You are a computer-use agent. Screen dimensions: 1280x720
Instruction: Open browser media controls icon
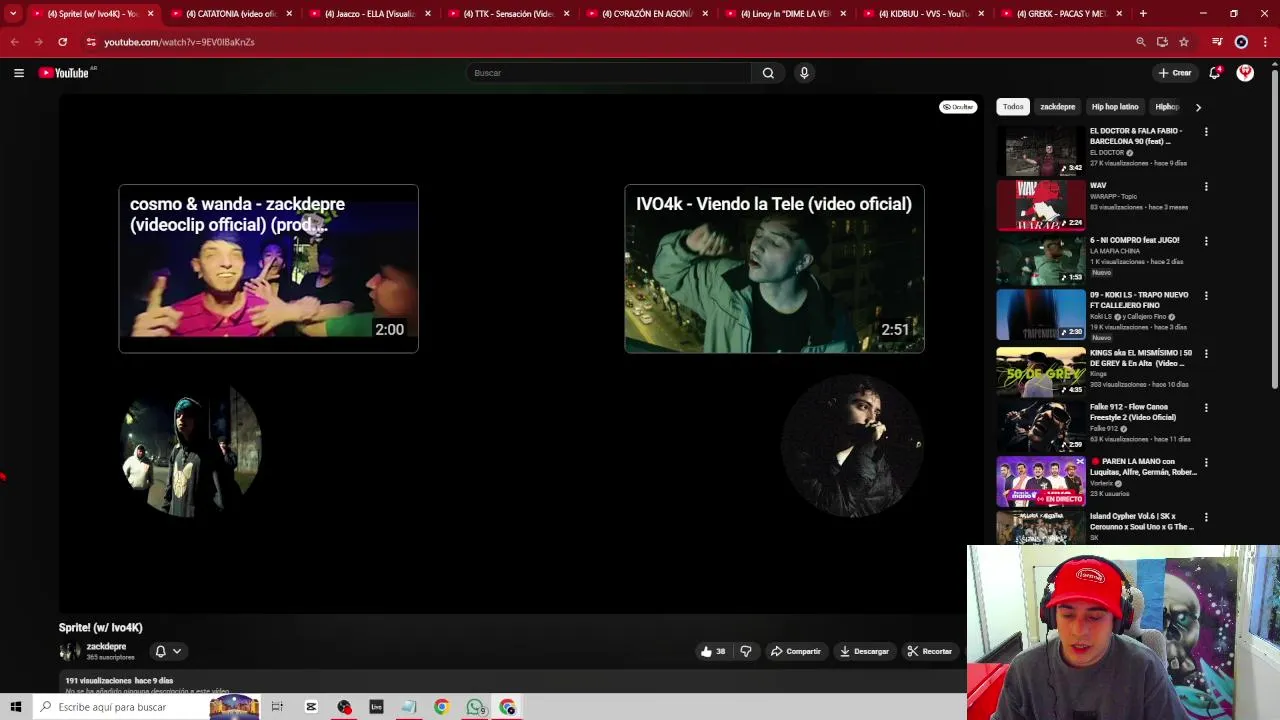[1217, 42]
